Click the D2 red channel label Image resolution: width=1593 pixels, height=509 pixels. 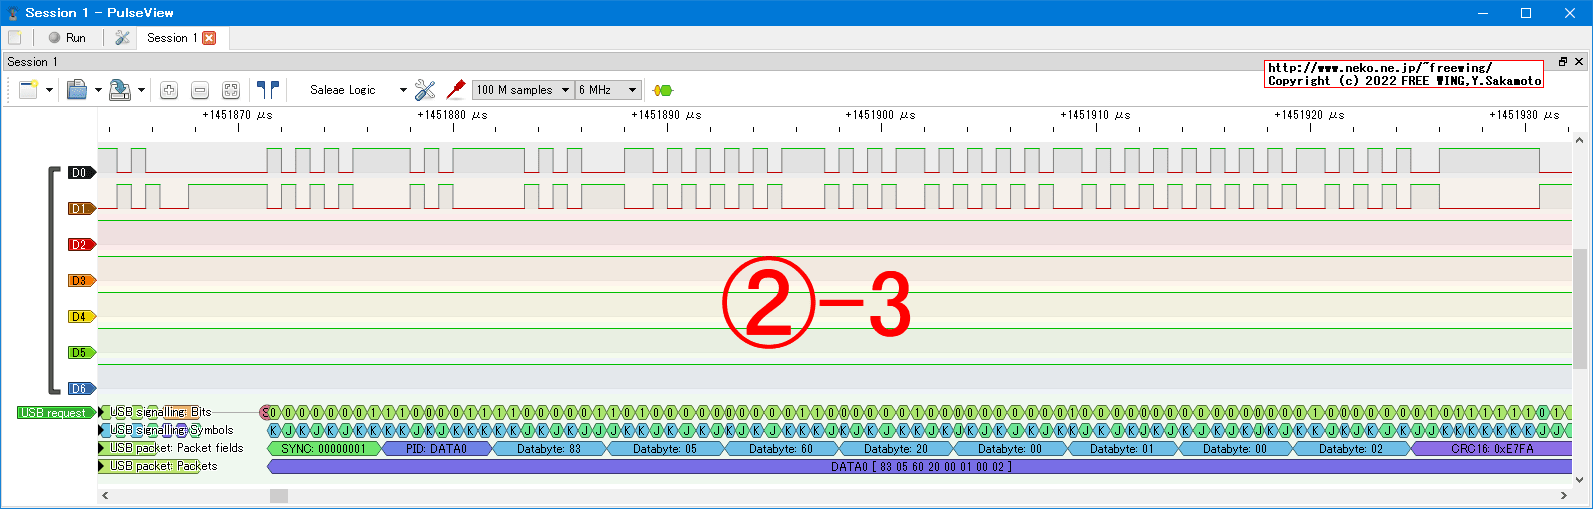click(x=79, y=245)
